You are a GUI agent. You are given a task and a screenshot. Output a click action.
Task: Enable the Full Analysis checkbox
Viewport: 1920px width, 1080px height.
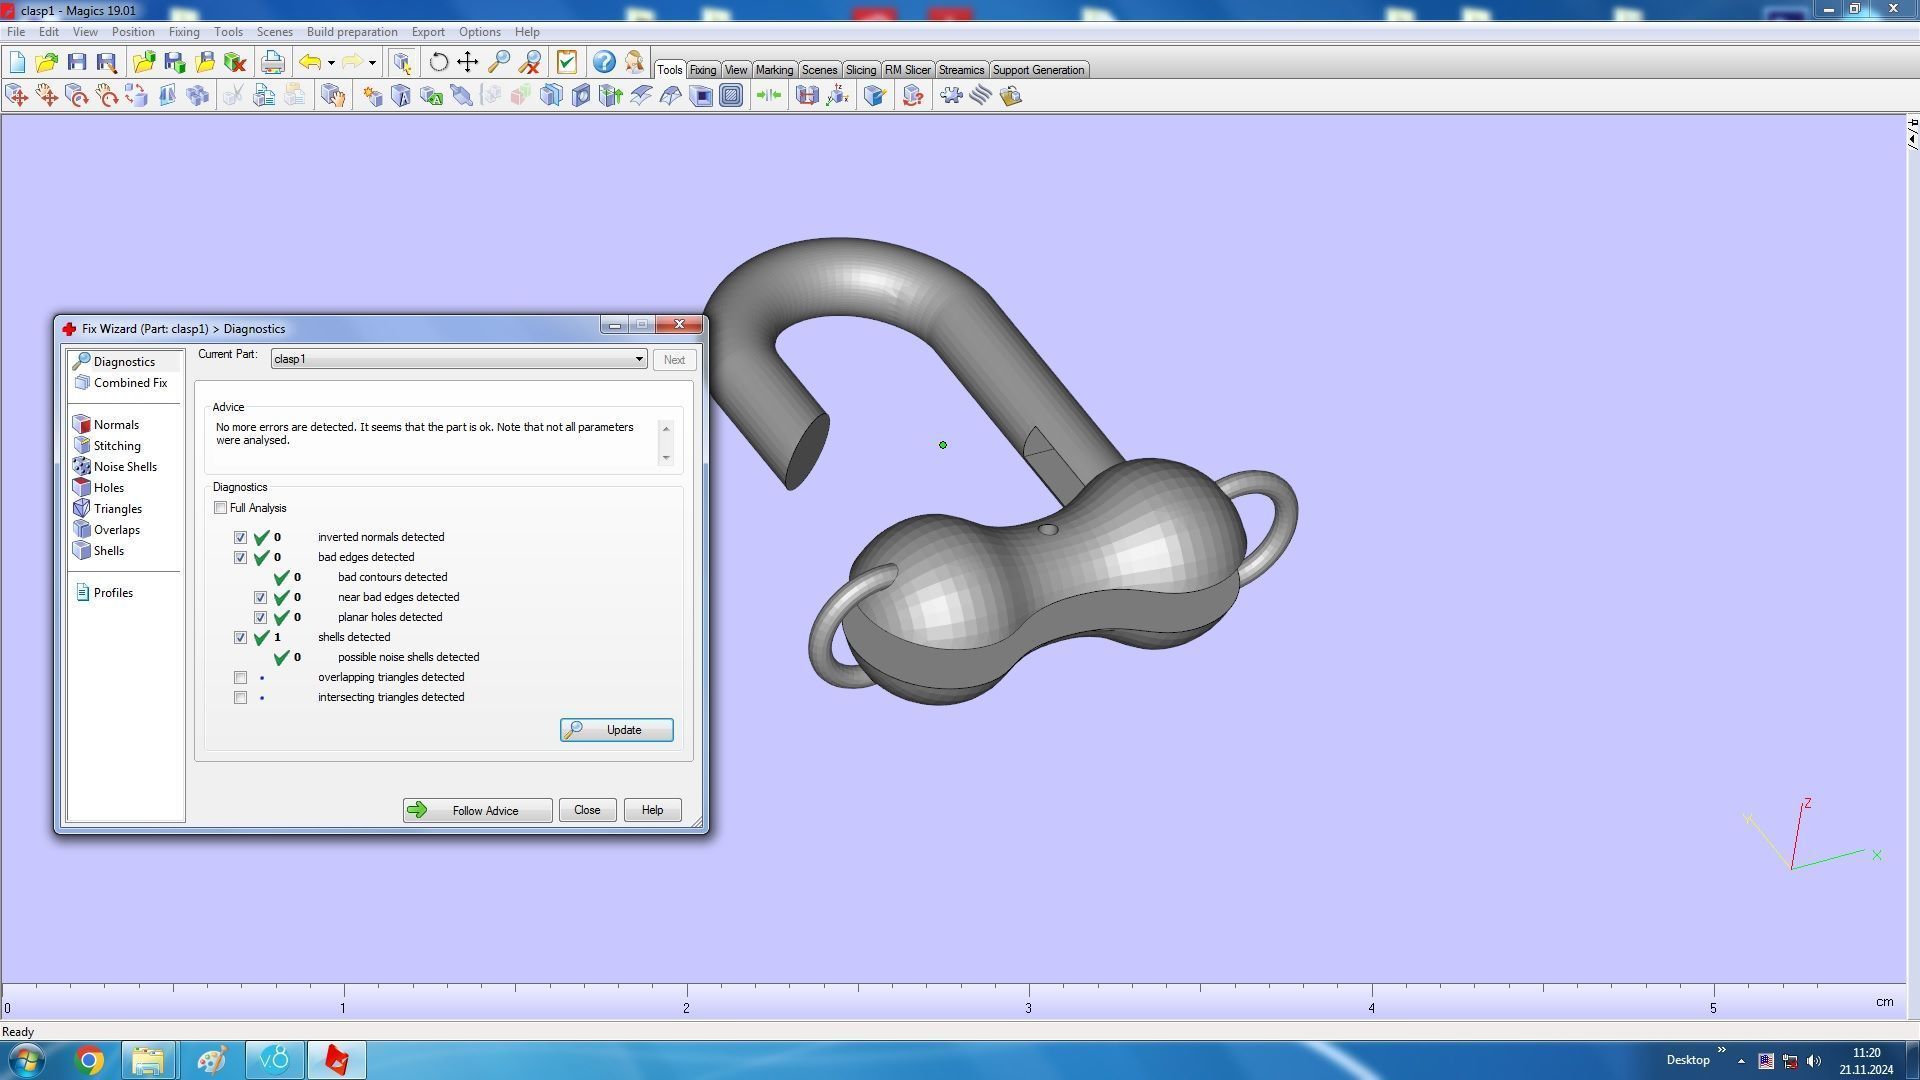tap(221, 508)
